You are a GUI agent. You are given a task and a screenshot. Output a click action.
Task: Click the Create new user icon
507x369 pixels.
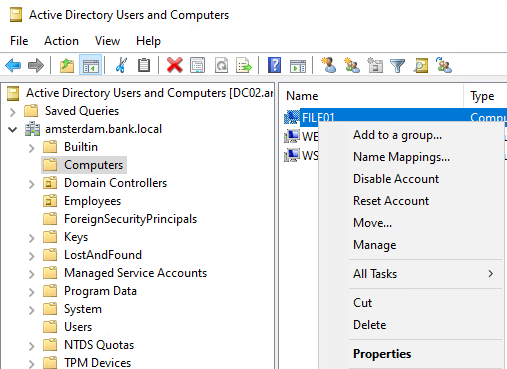tap(329, 65)
